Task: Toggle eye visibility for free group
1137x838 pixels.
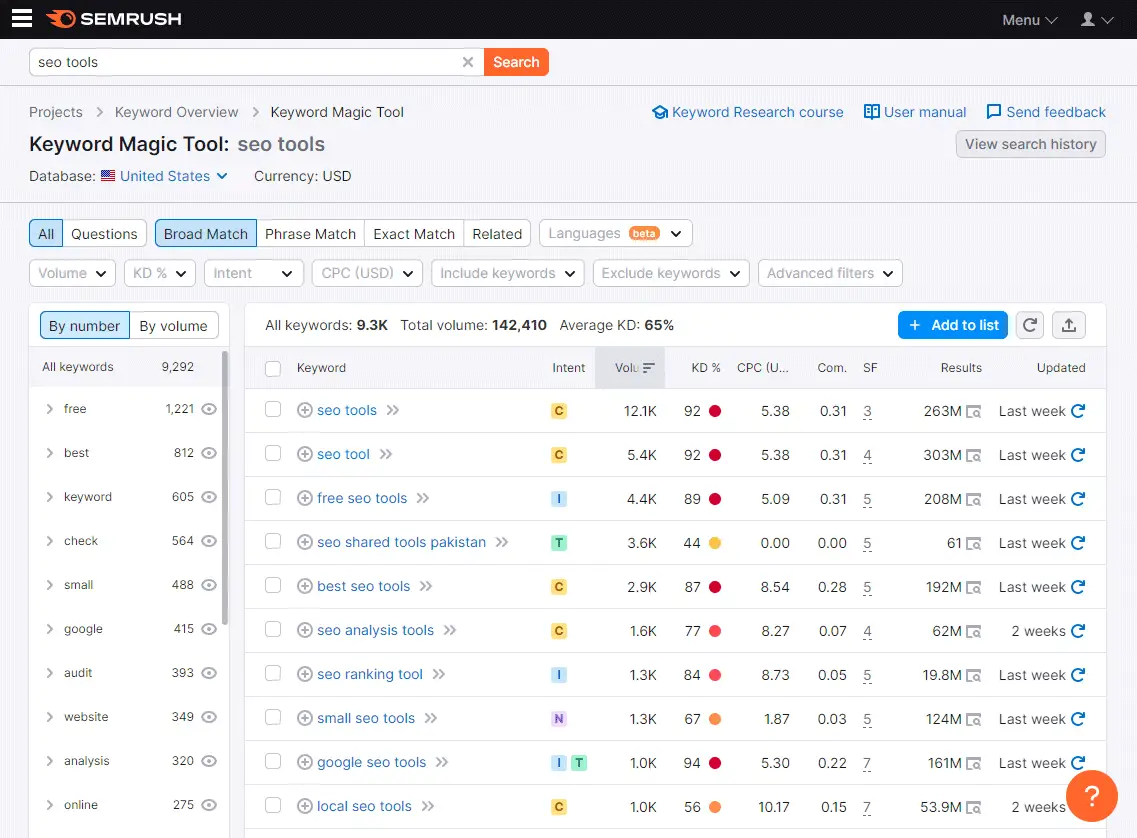Action: (x=209, y=409)
